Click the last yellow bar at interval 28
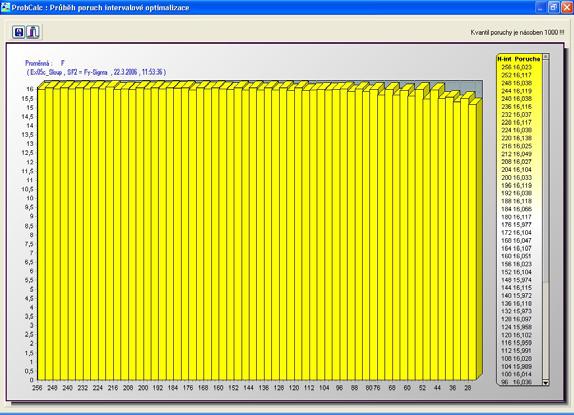 [473, 242]
